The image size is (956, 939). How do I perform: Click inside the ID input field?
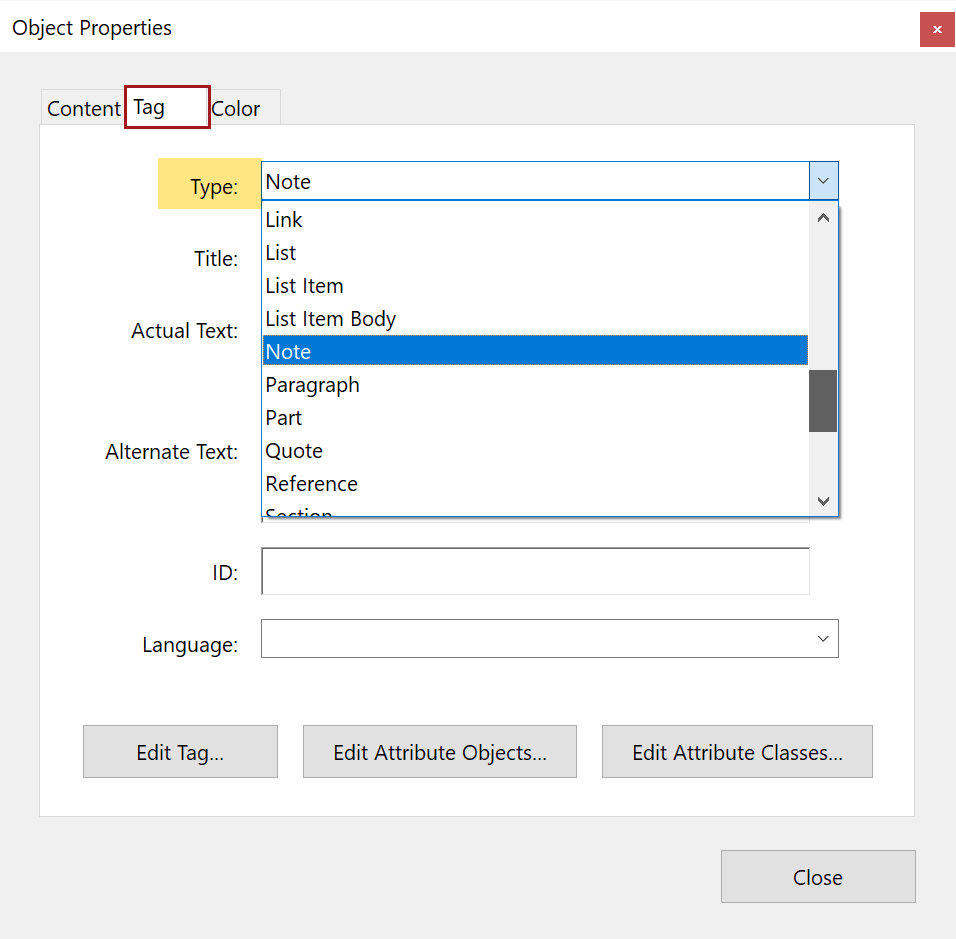click(x=535, y=571)
